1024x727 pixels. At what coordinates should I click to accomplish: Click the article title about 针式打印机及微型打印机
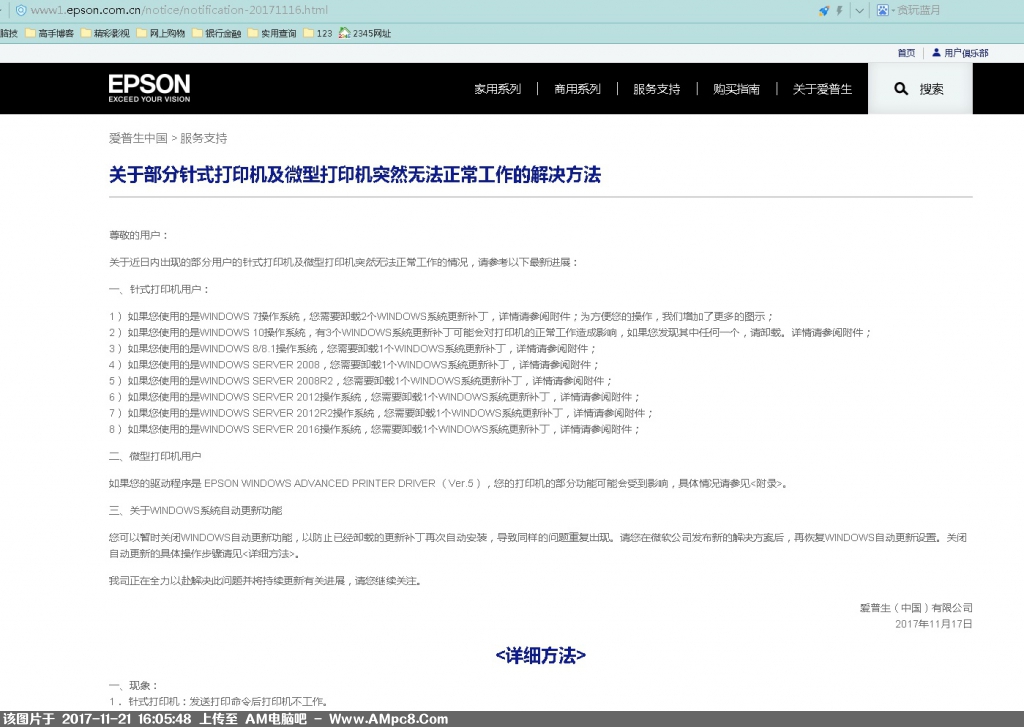[355, 174]
